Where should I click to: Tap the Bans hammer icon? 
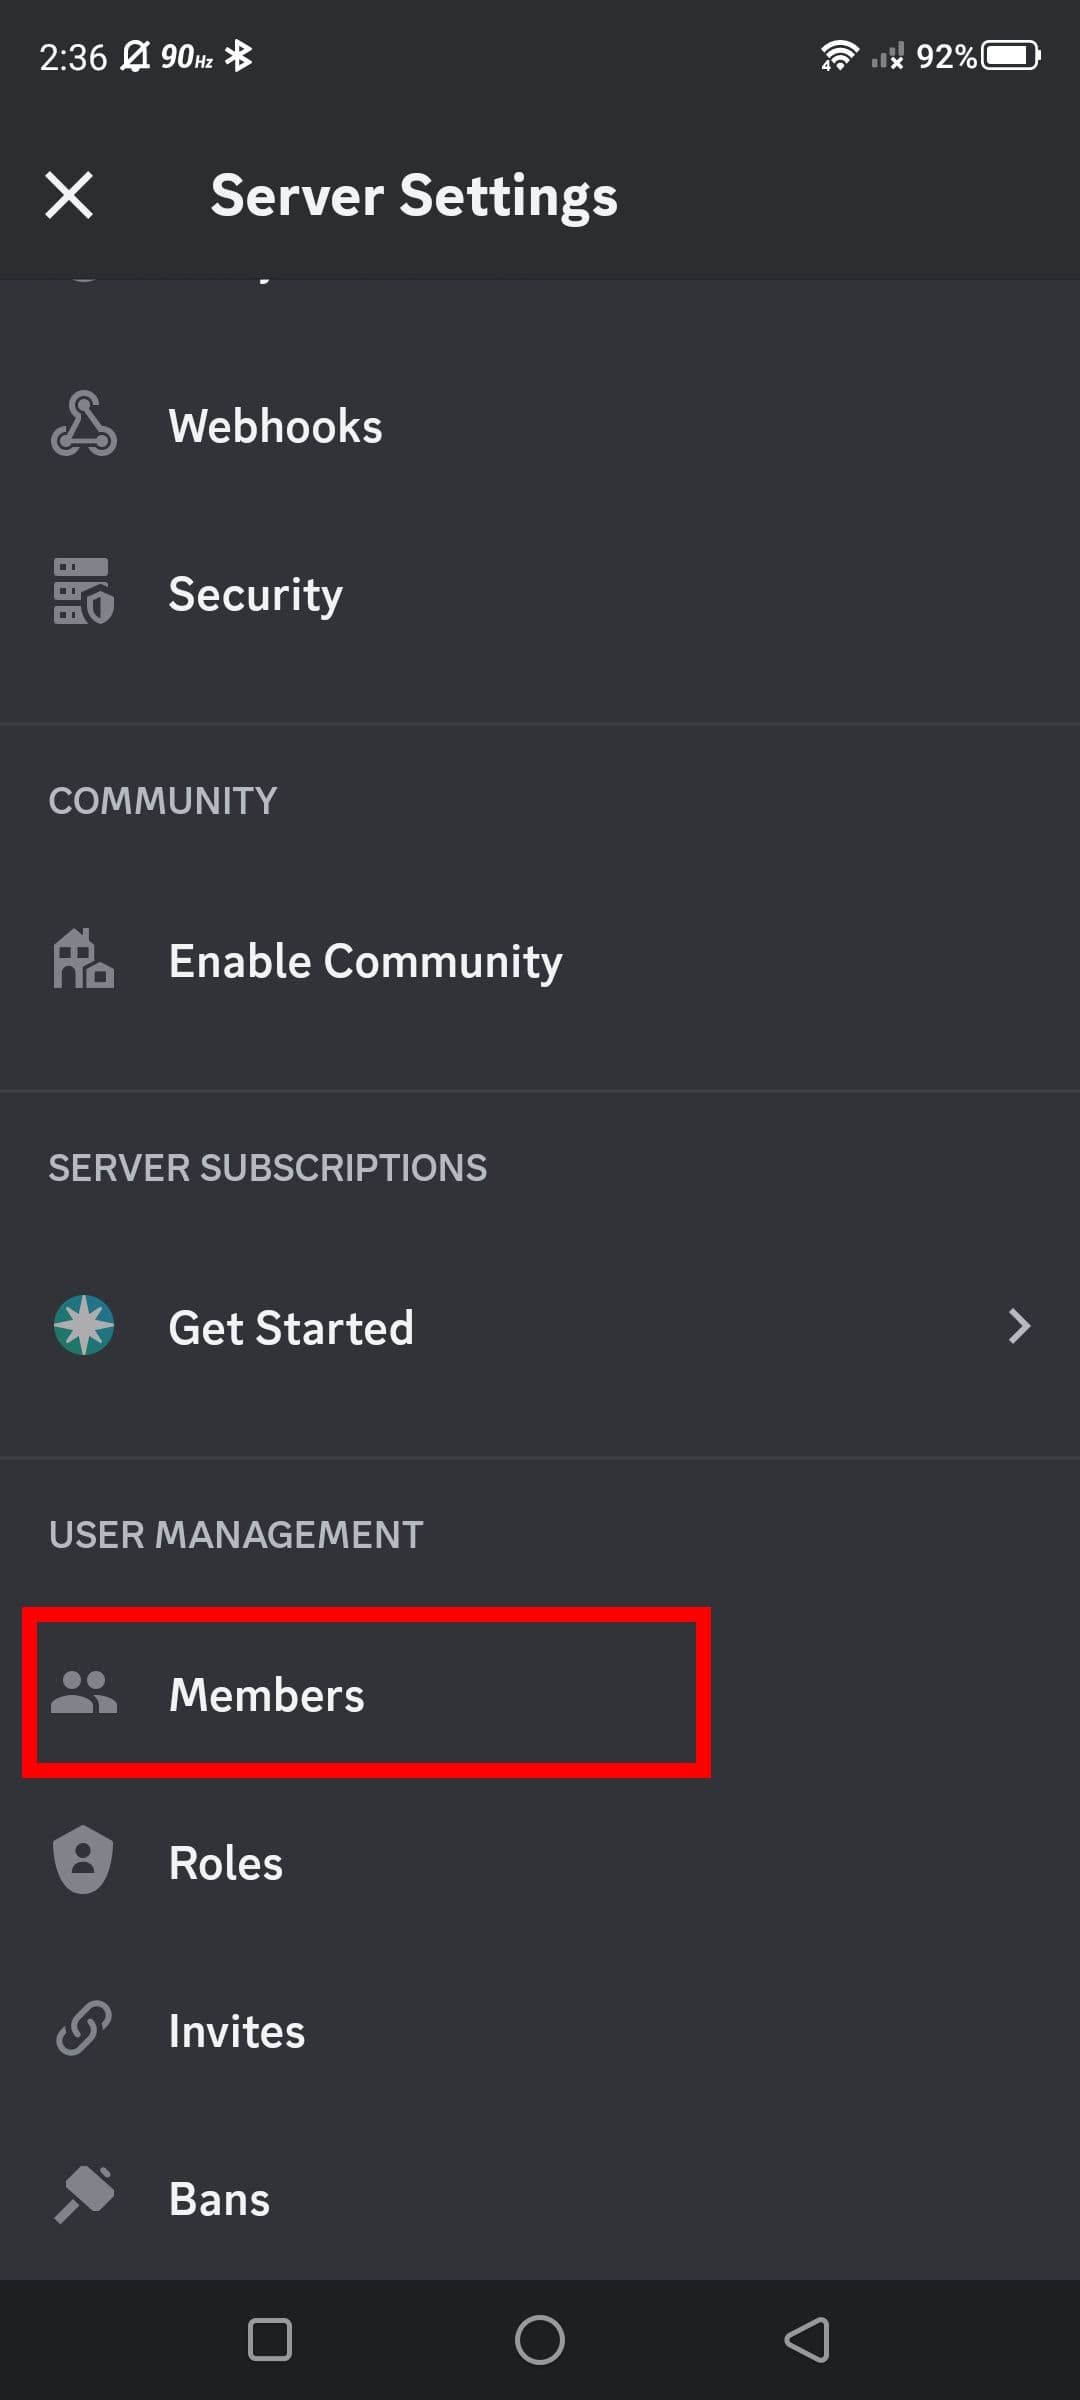point(84,2197)
